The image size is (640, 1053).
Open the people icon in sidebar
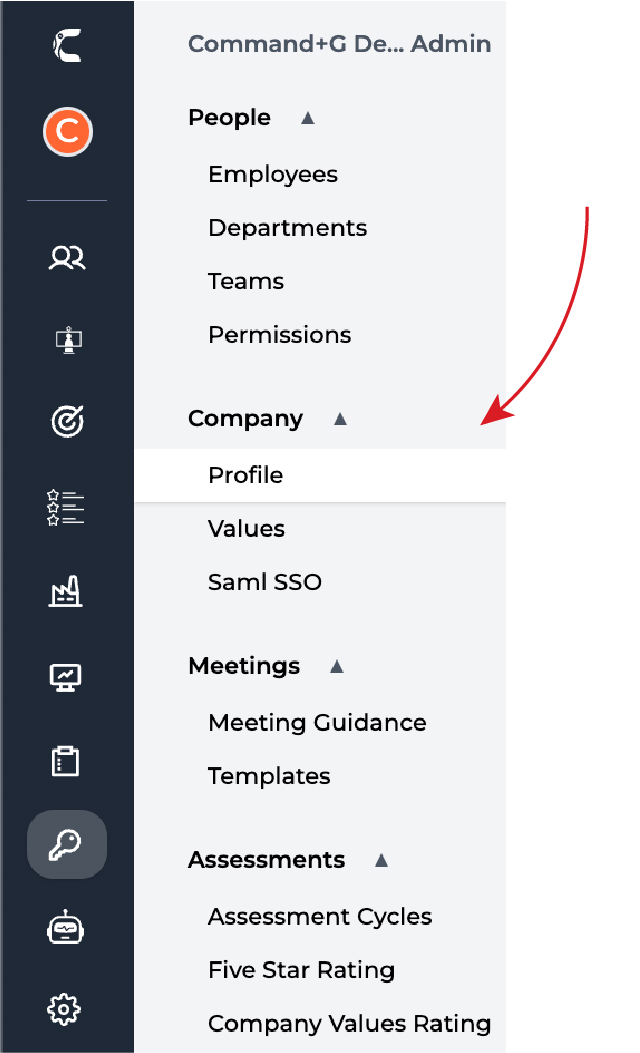[67, 259]
